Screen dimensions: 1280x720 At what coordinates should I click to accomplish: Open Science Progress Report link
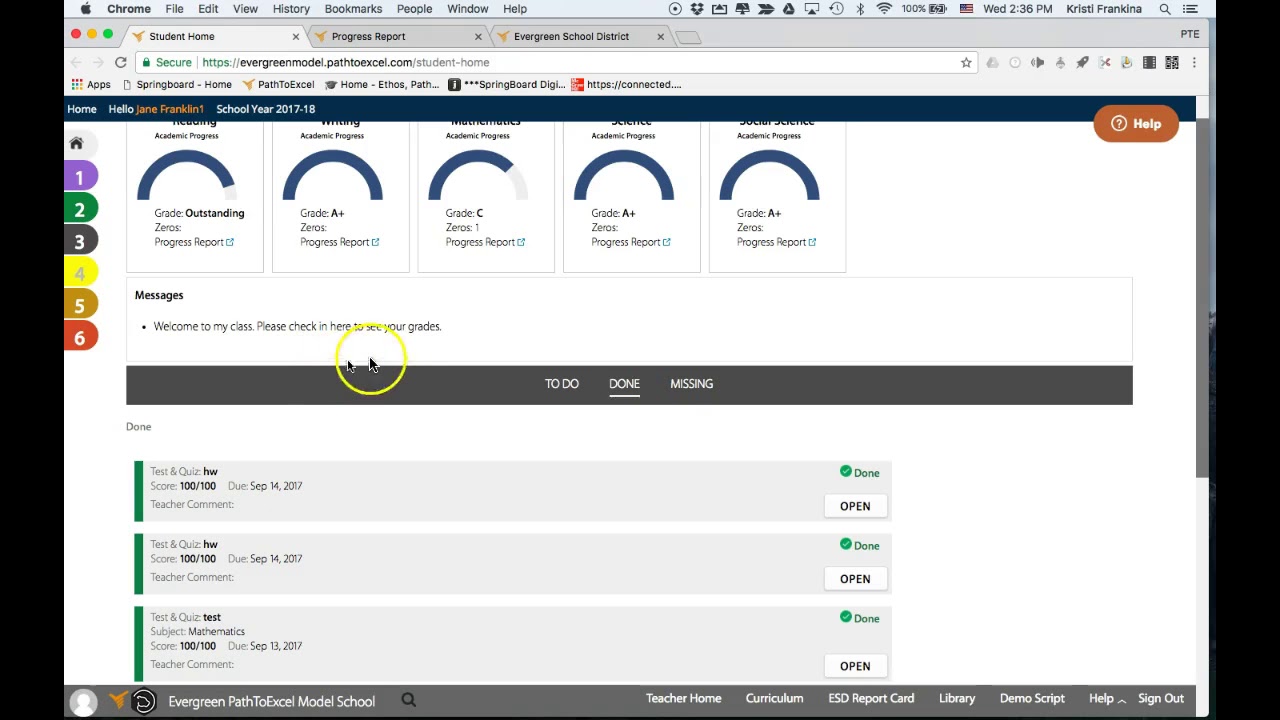630,242
